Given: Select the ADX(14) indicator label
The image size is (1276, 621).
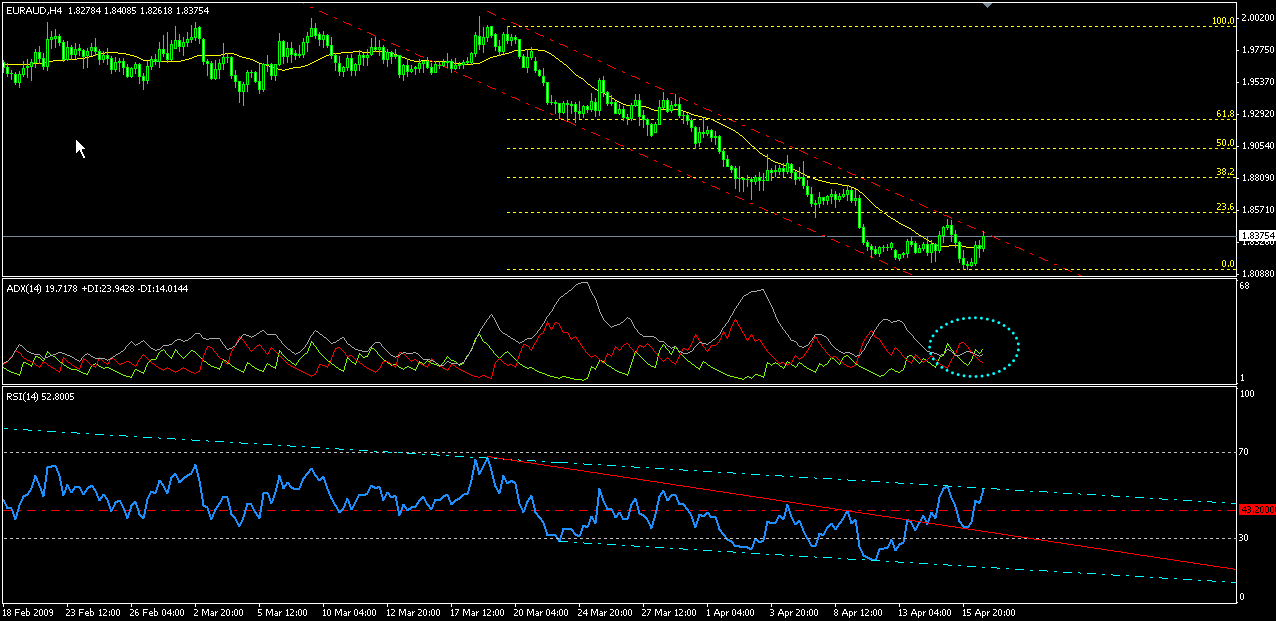Looking at the screenshot, I should 22,288.
